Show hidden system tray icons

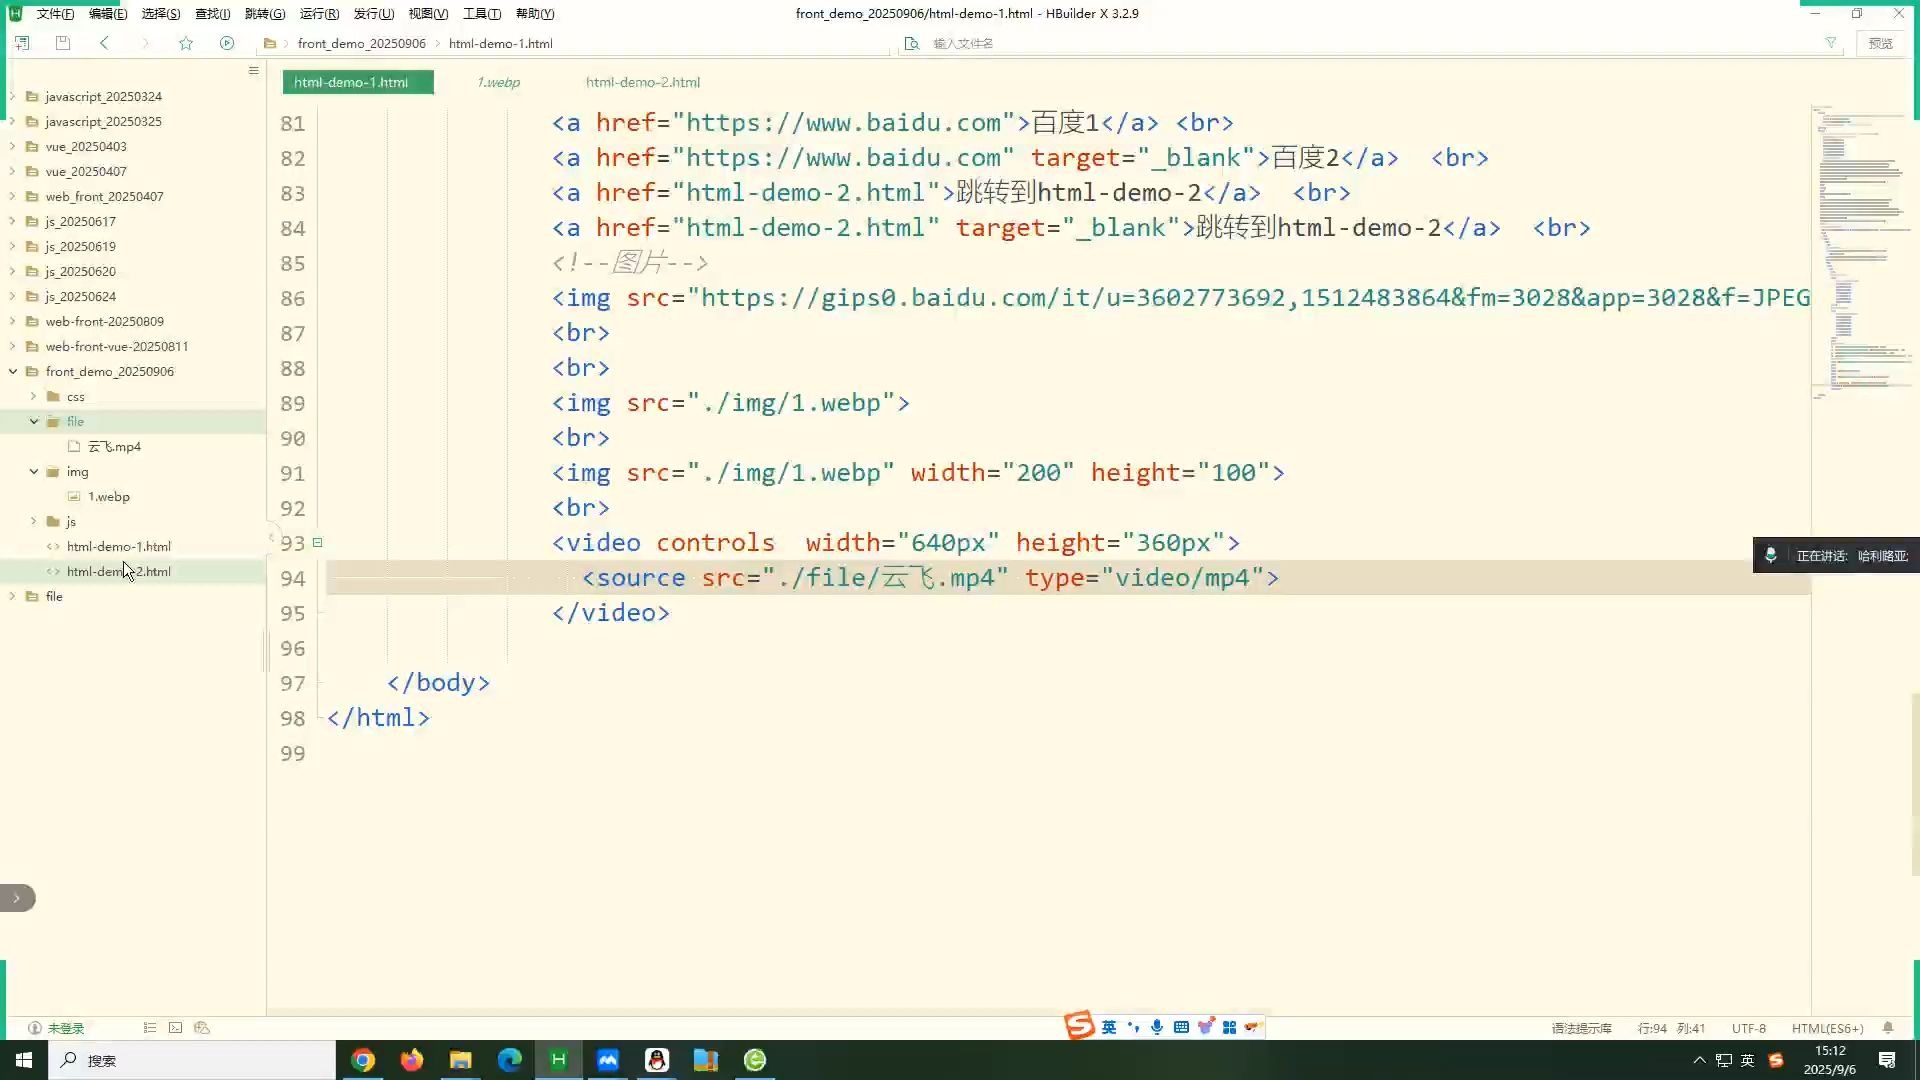tap(1699, 1060)
